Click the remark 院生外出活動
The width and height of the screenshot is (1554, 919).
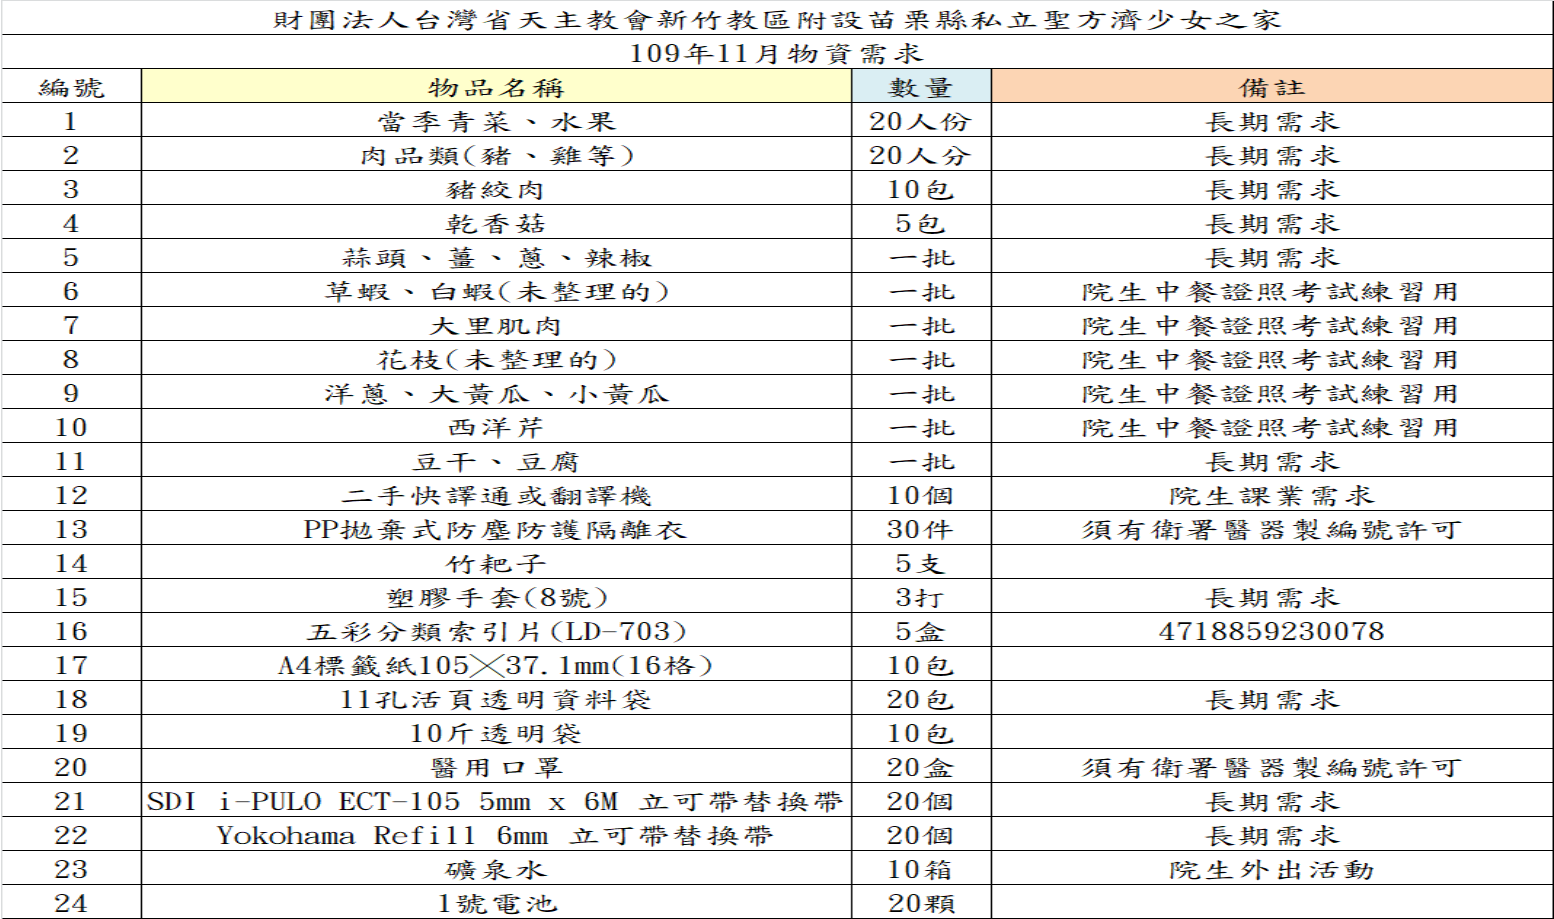[1272, 869]
